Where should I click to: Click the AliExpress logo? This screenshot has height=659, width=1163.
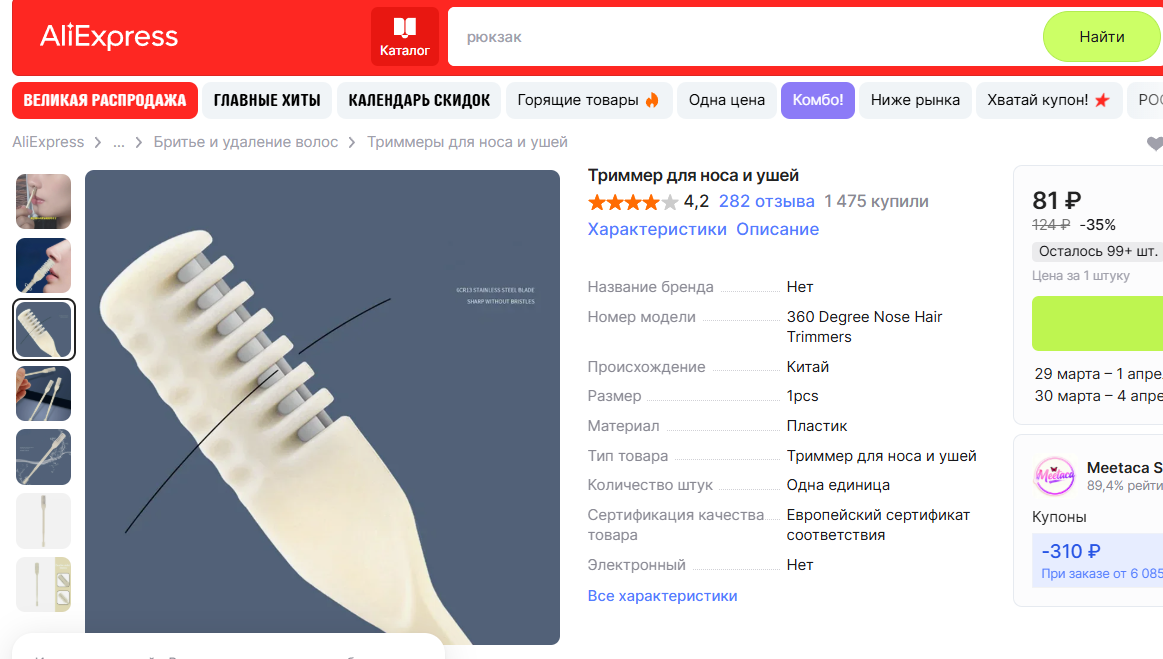pyautogui.click(x=109, y=36)
